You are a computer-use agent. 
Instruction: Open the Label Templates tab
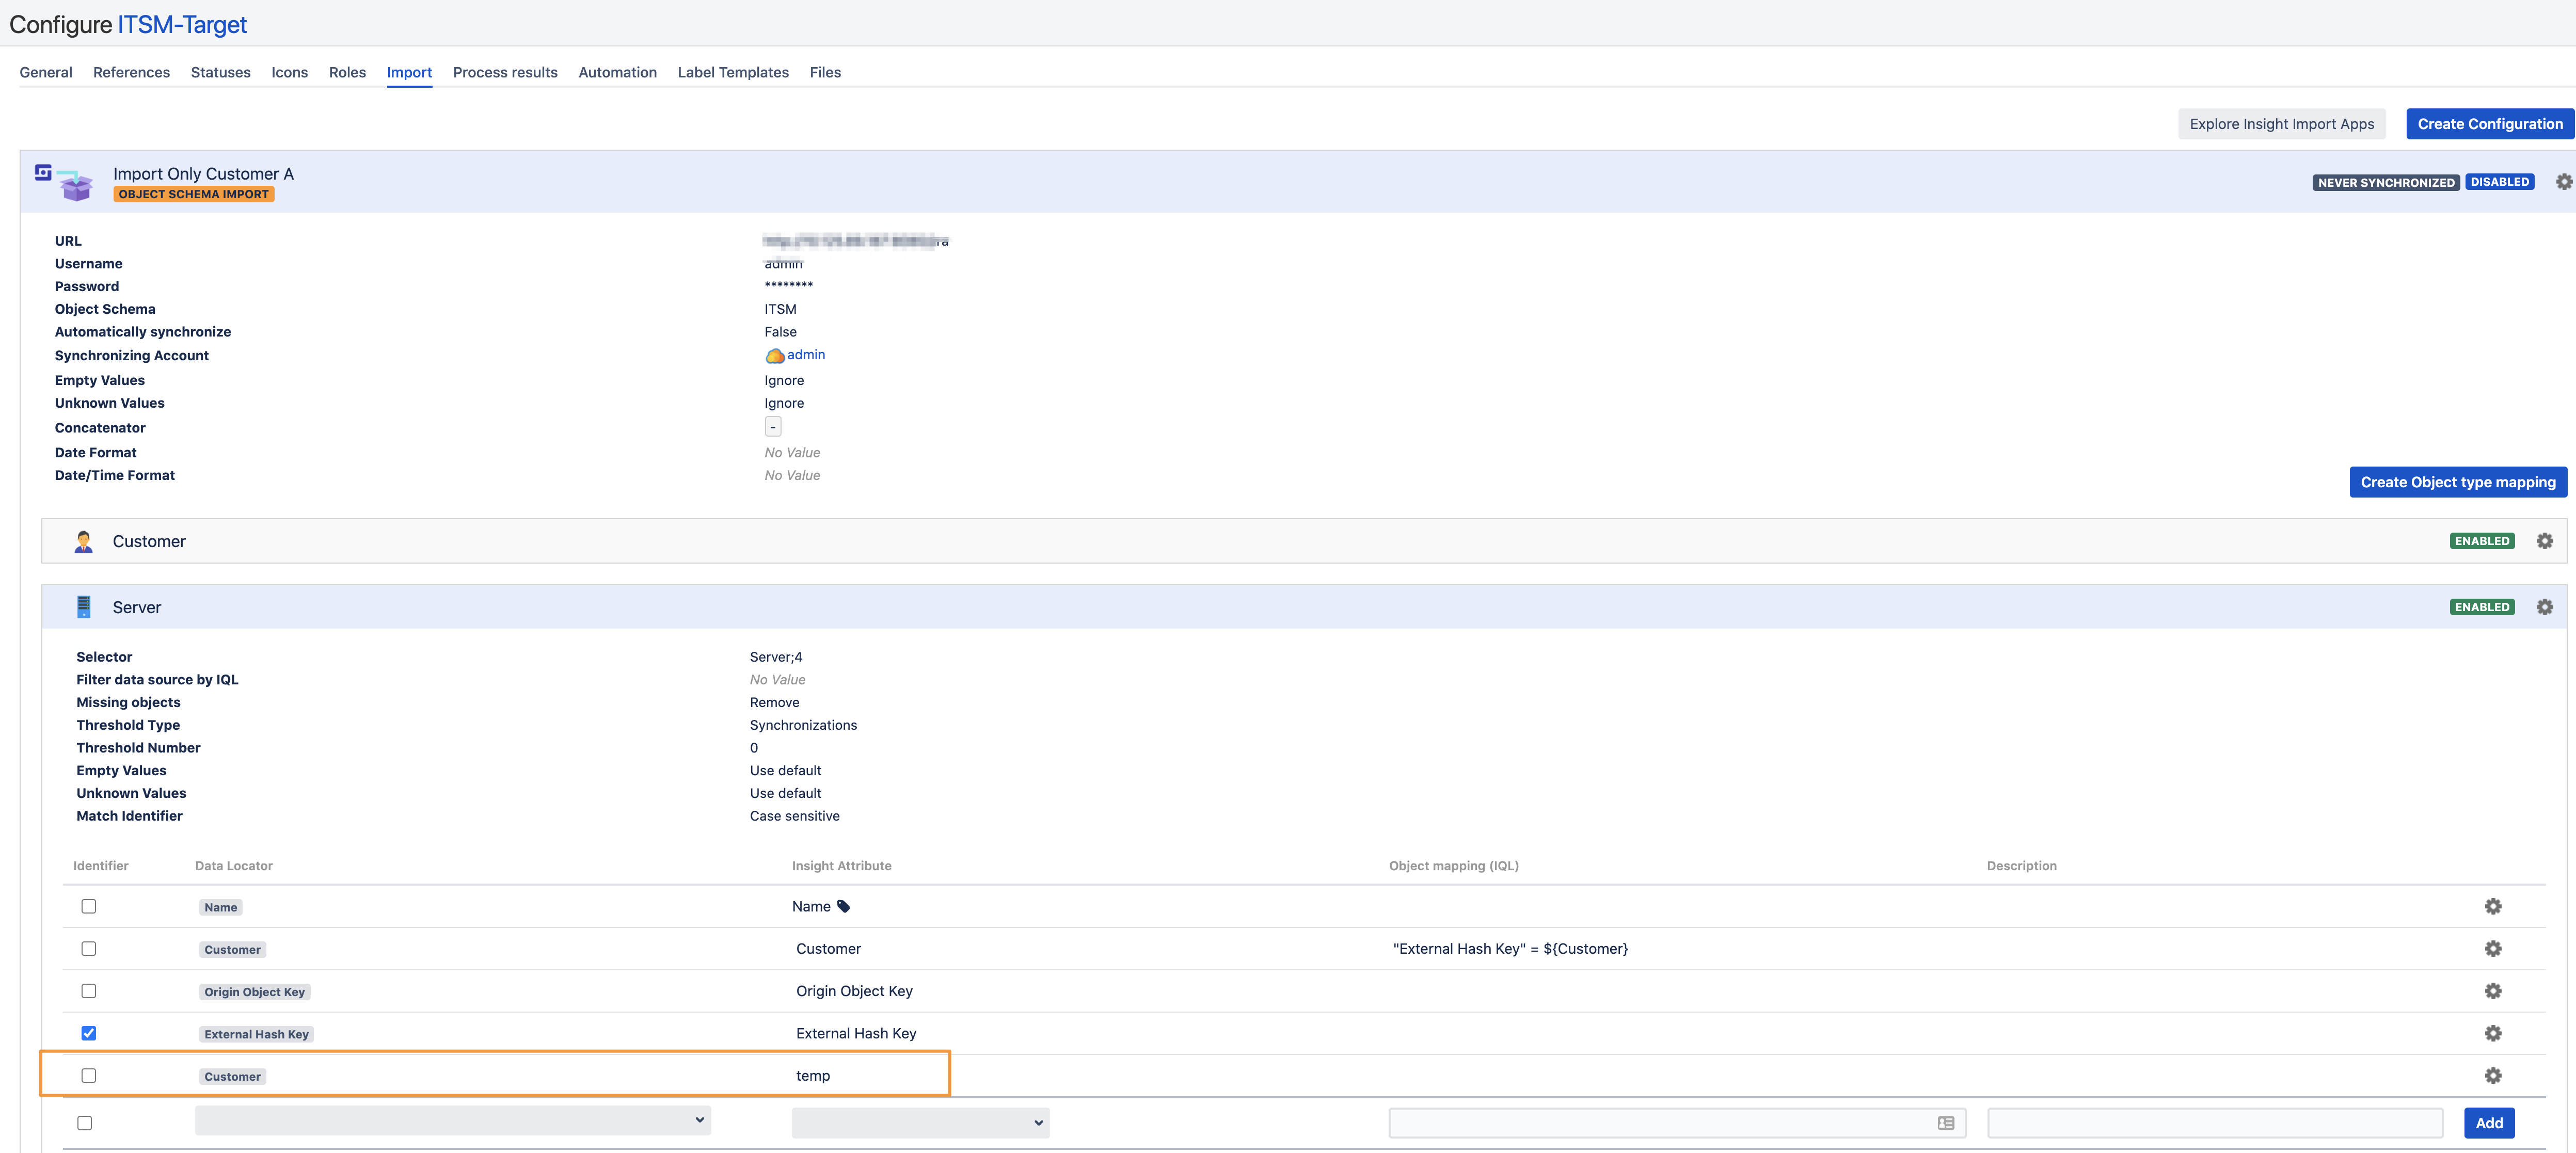[x=733, y=72]
